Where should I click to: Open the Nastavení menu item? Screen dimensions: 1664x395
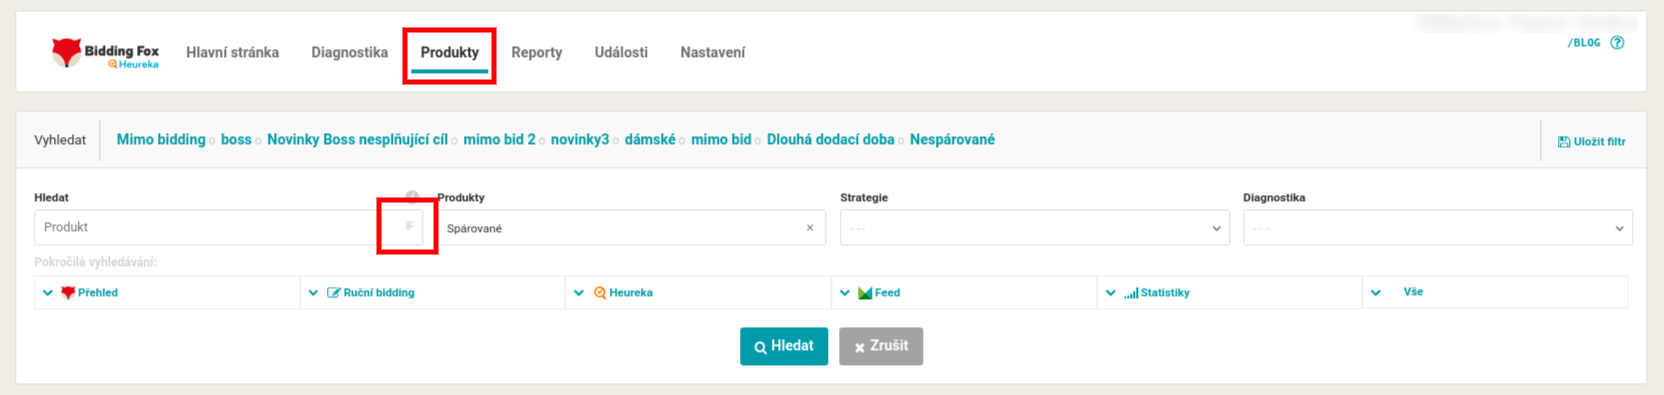[713, 52]
